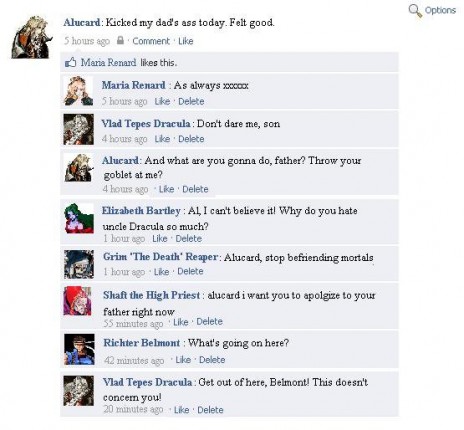Delete Grim Reaper's comment about mortals
464x430 pixels.
(190, 271)
